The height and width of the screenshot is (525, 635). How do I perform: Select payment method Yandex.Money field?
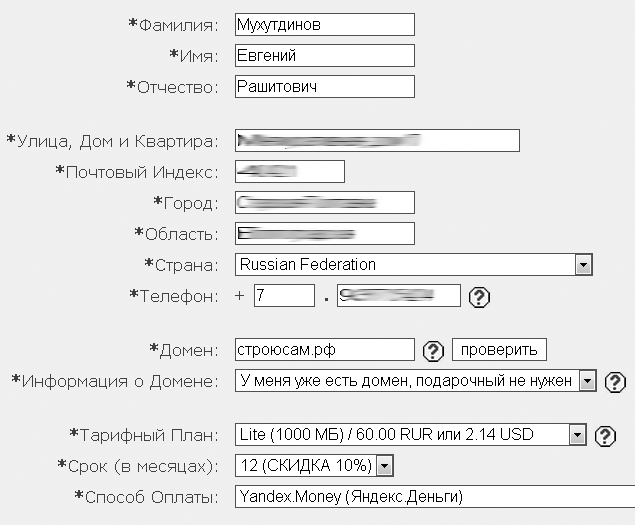(x=435, y=497)
